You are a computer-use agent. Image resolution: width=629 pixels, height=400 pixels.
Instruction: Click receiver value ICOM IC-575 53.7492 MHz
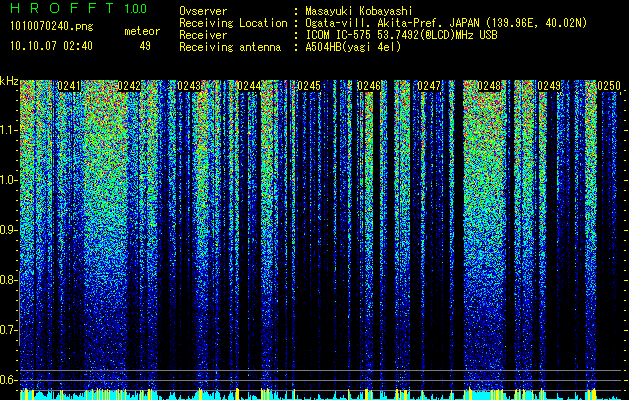click(x=401, y=35)
